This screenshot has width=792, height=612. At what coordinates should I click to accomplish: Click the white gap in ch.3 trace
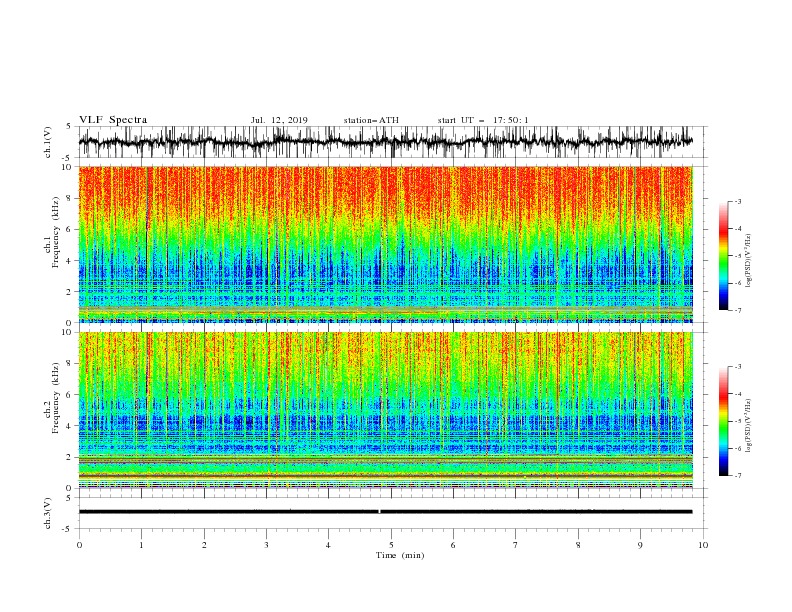point(379,512)
